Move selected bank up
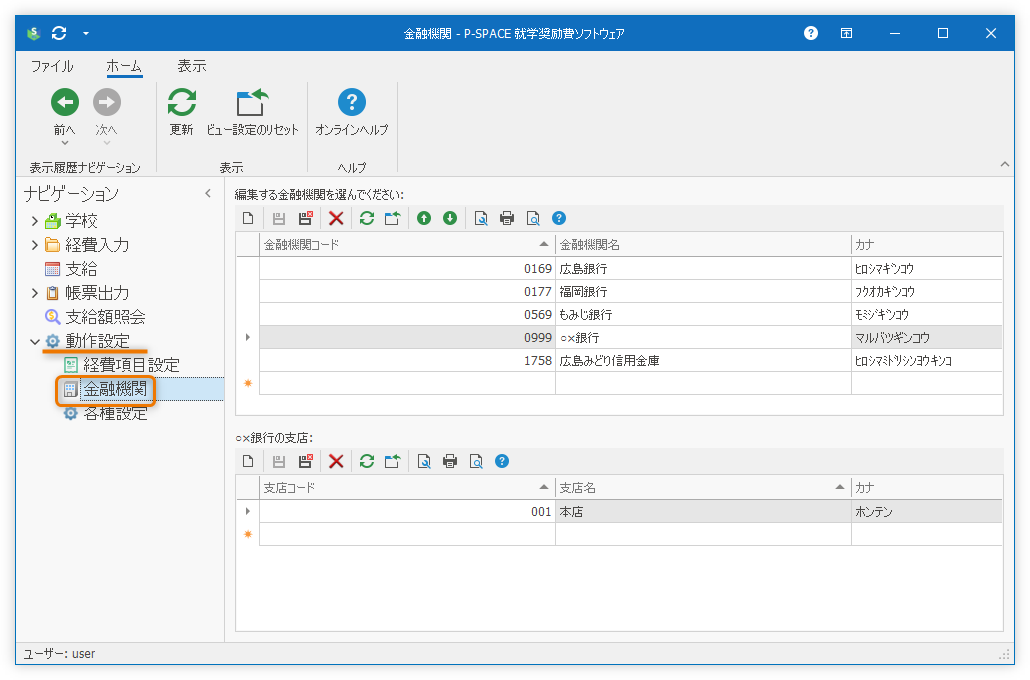The width and height of the screenshot is (1030, 680). pyautogui.click(x=424, y=218)
